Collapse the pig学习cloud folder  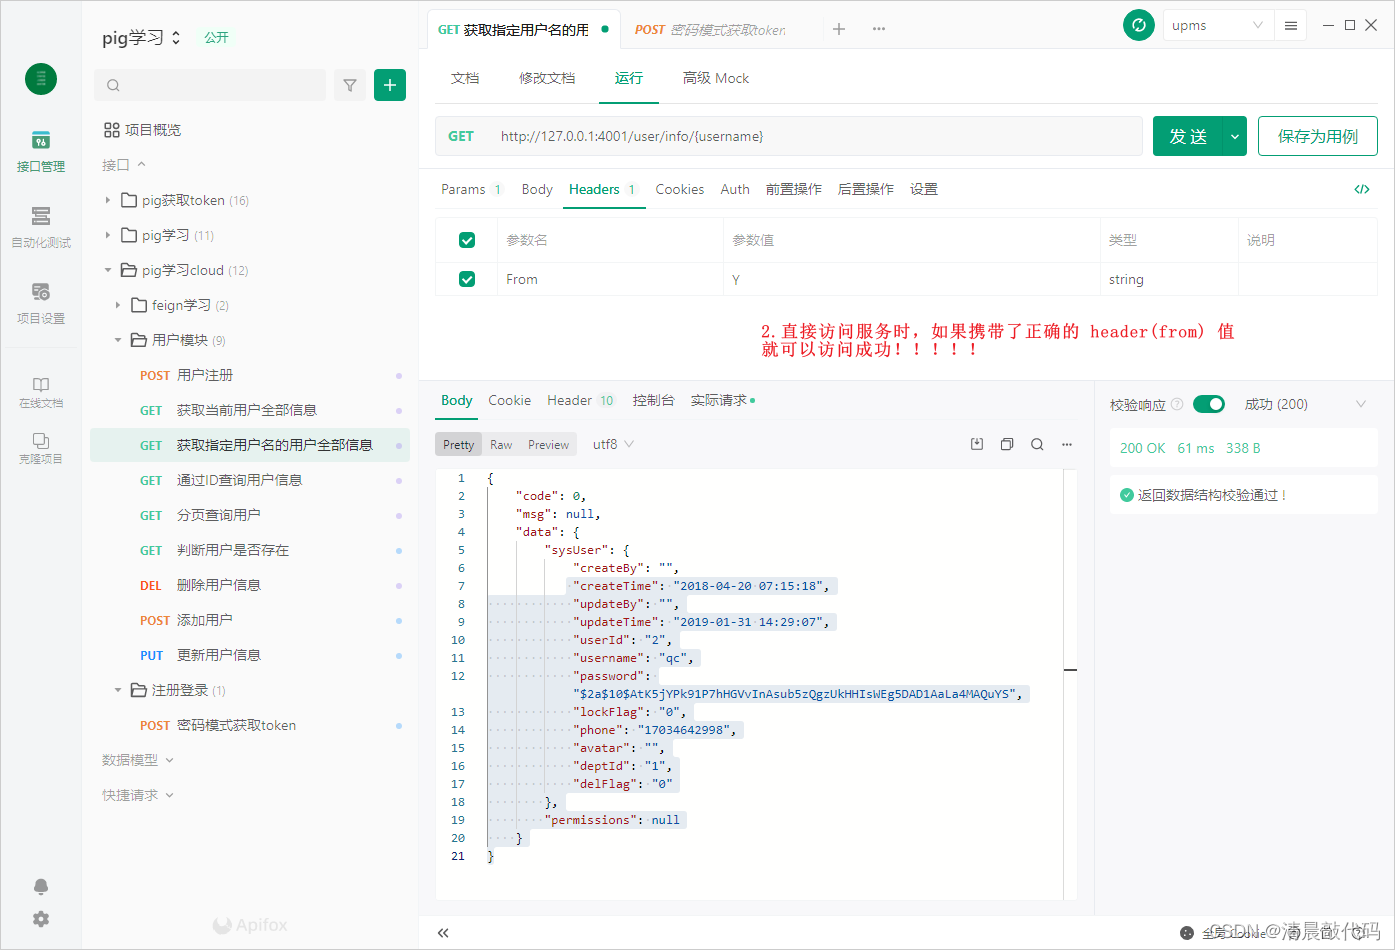(108, 270)
